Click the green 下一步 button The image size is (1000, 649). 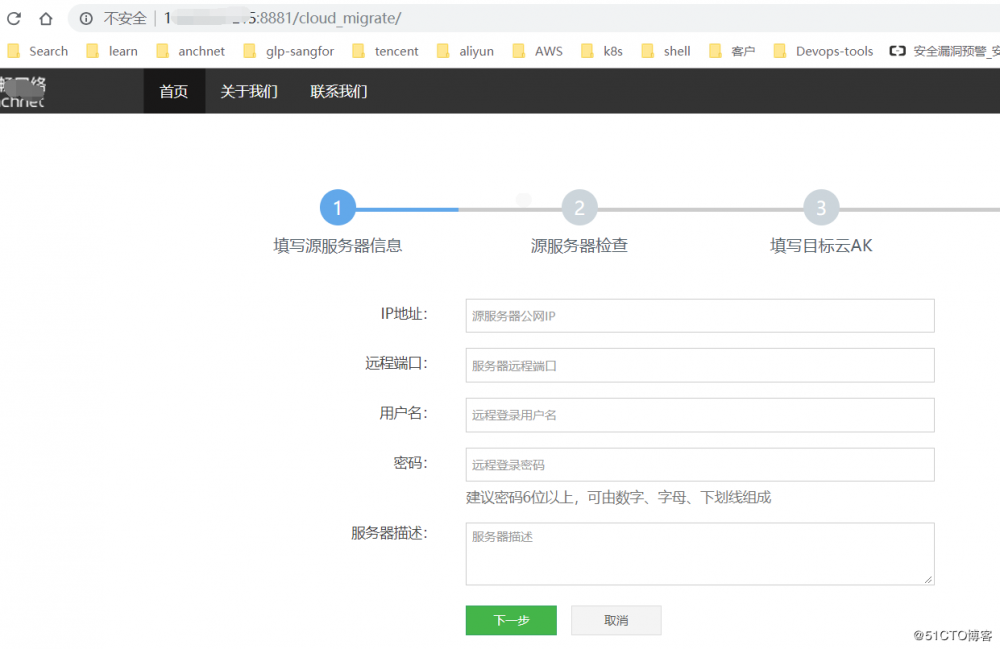(510, 620)
